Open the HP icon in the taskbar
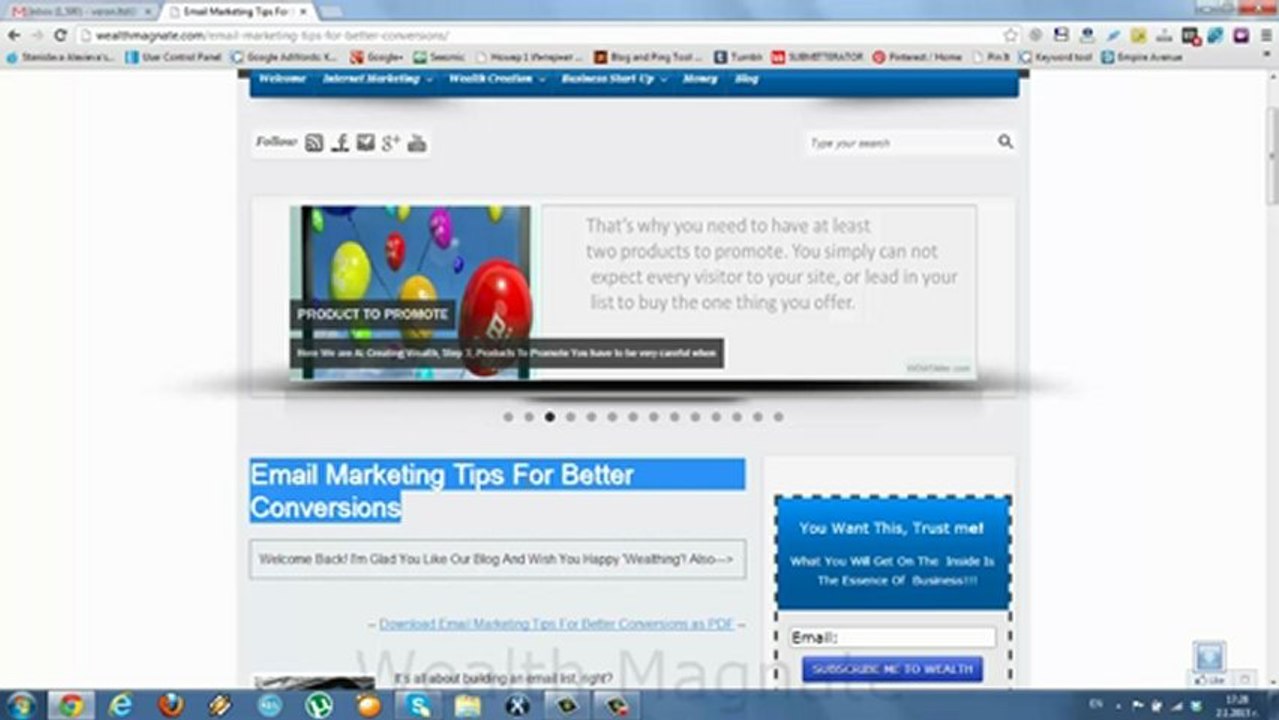This screenshot has height=720, width=1279. (x=270, y=705)
